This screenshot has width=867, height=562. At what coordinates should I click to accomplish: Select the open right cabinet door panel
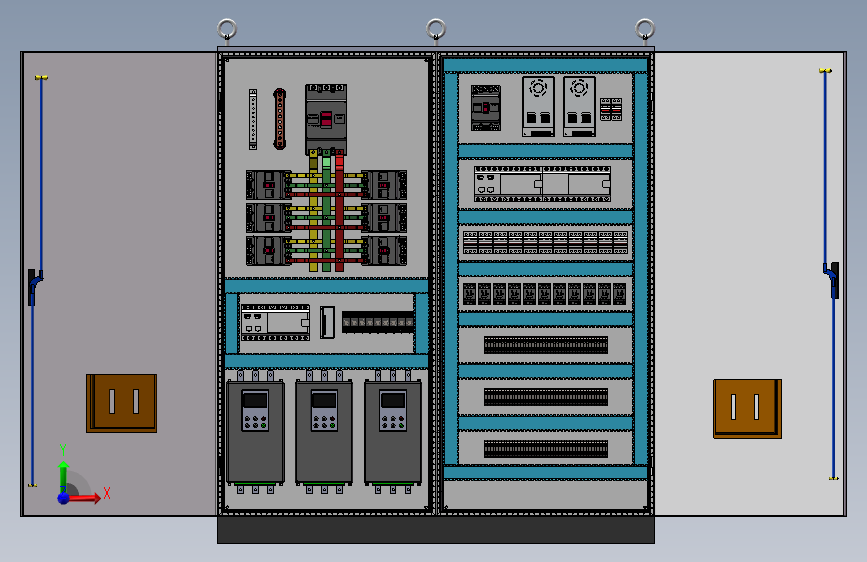(750, 284)
